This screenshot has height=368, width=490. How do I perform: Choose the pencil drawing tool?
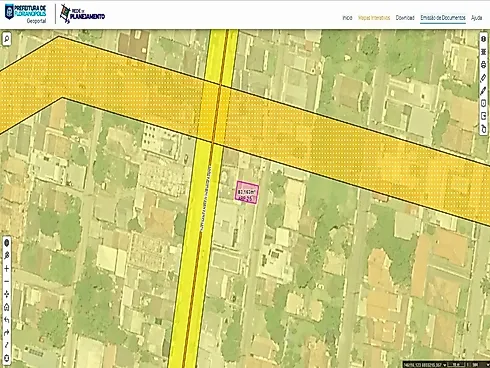coord(483,91)
